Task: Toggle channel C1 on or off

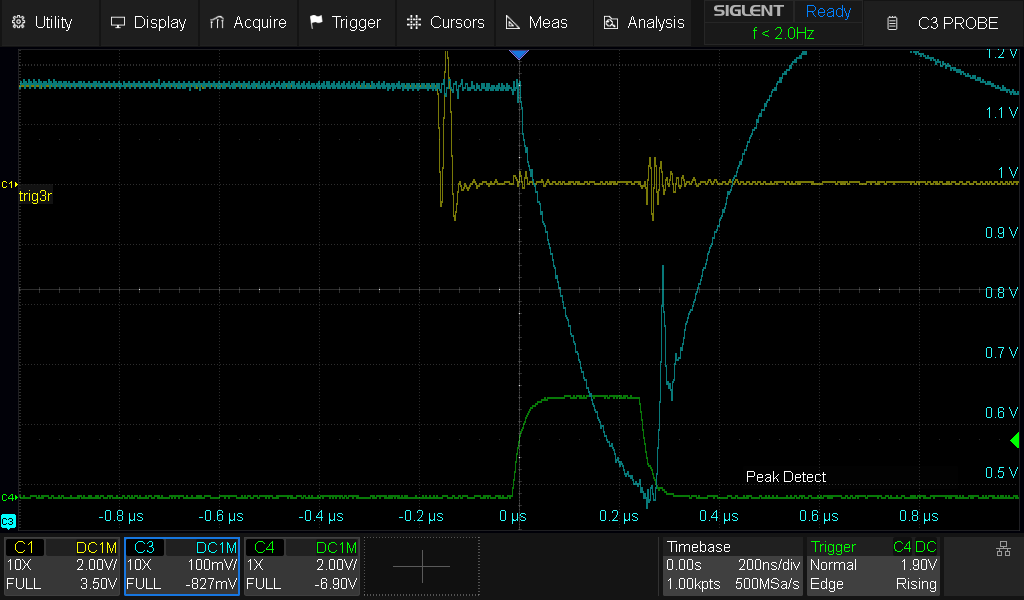Action: pos(25,547)
